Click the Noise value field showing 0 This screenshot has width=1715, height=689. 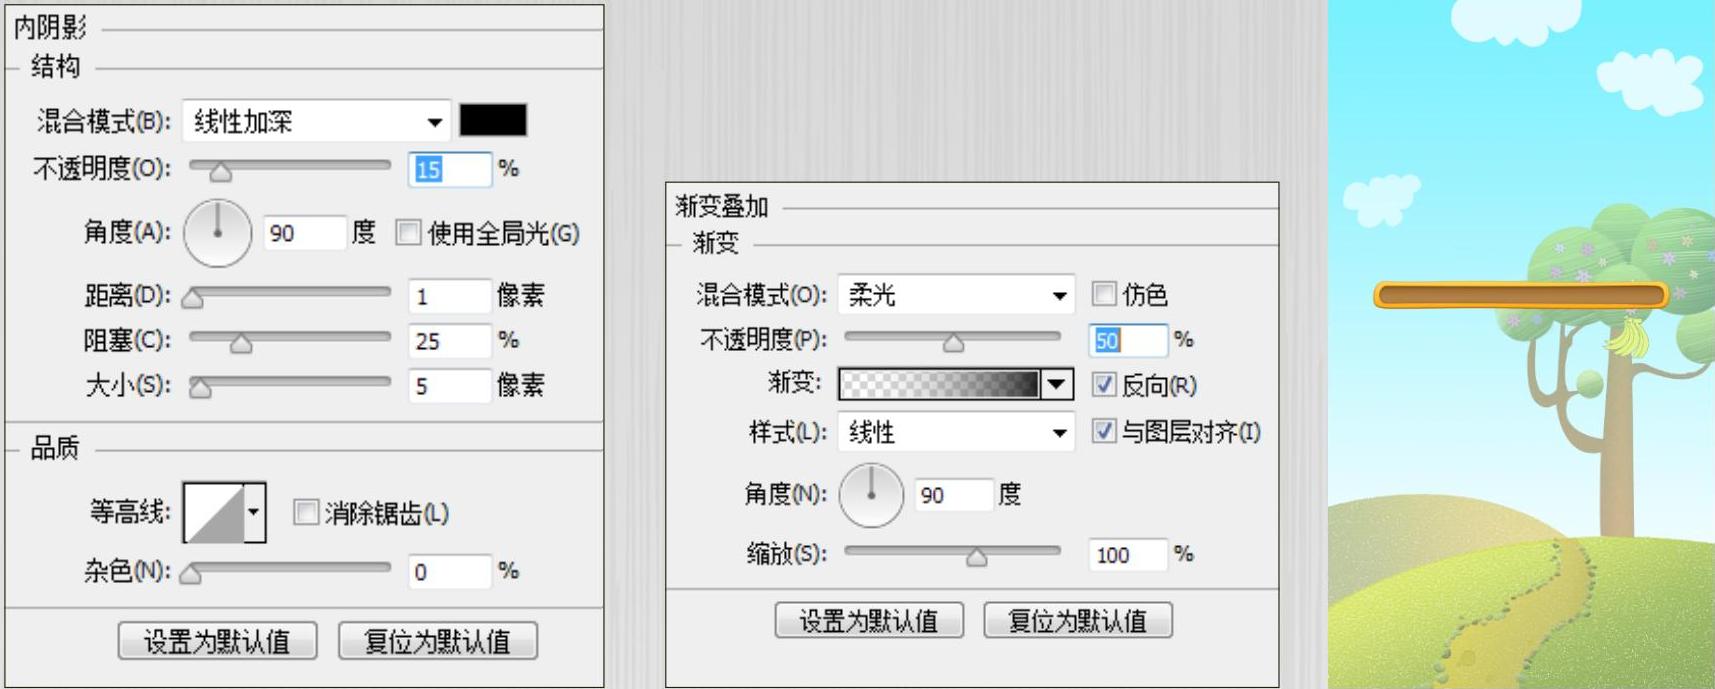pyautogui.click(x=450, y=571)
